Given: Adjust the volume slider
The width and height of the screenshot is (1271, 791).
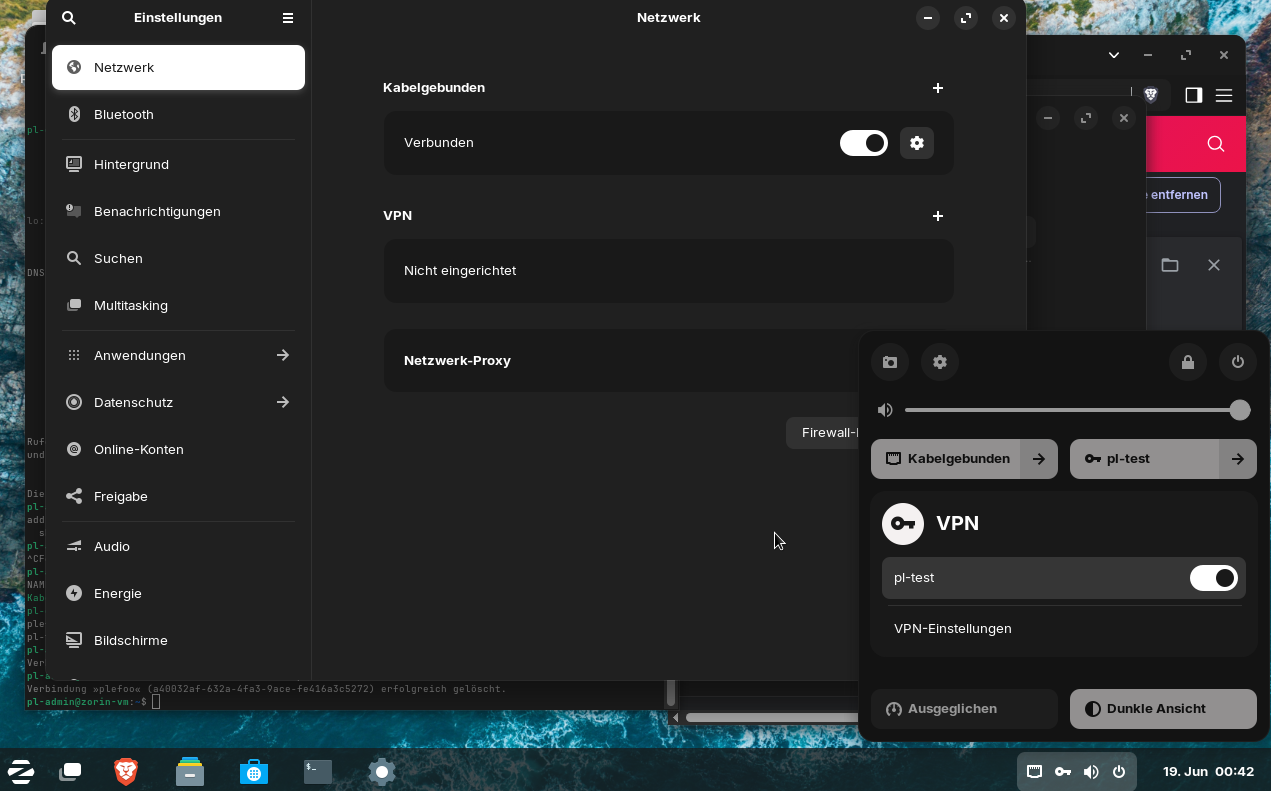Looking at the screenshot, I should tap(1072, 410).
